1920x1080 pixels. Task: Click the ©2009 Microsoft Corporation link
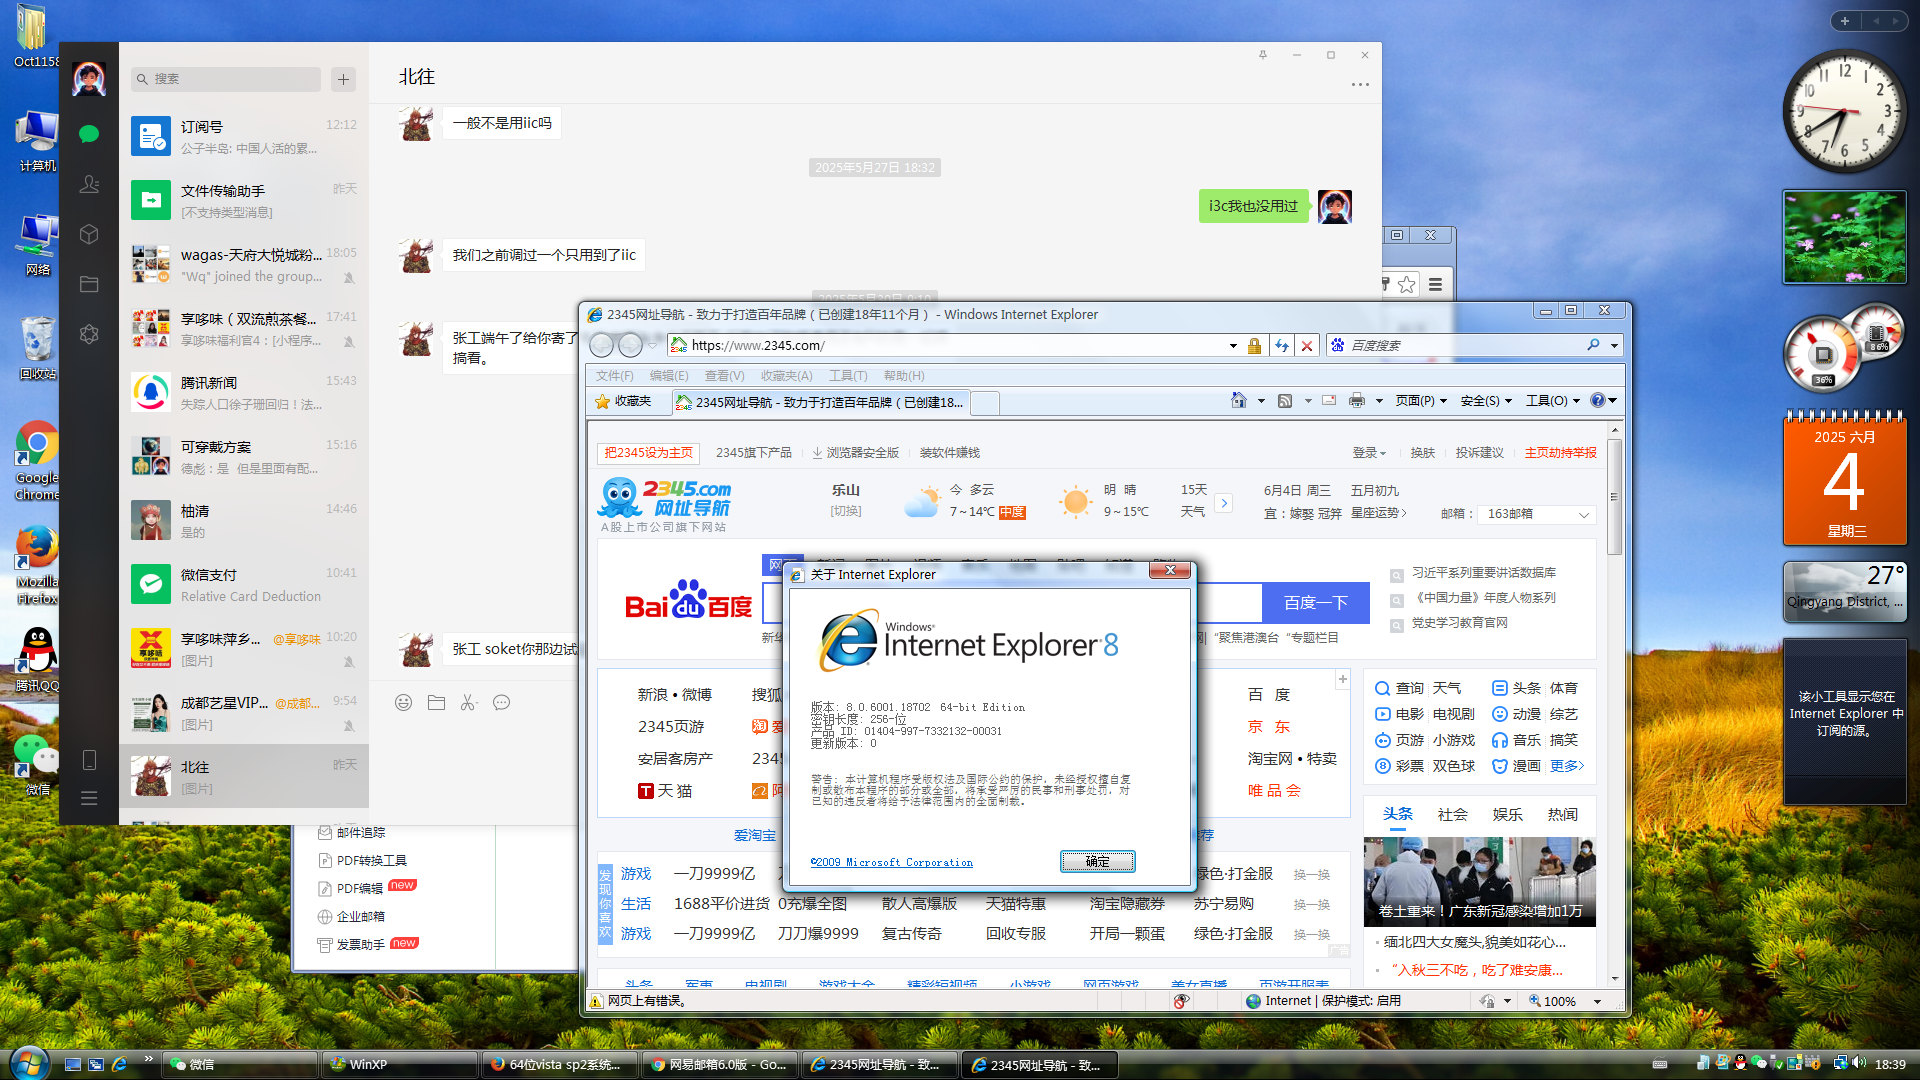coord(892,862)
